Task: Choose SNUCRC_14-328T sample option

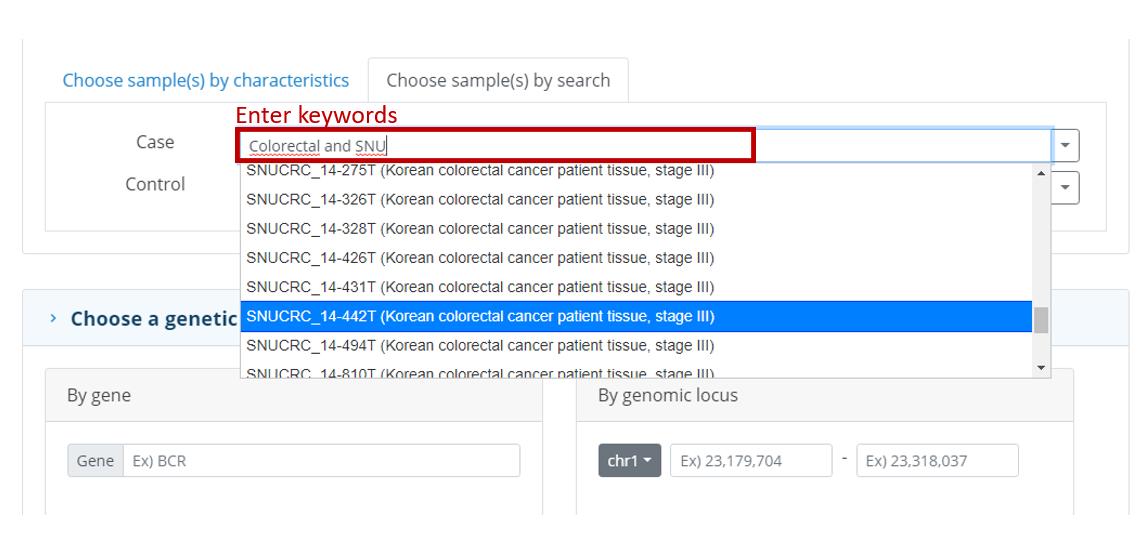Action: [x=636, y=228]
